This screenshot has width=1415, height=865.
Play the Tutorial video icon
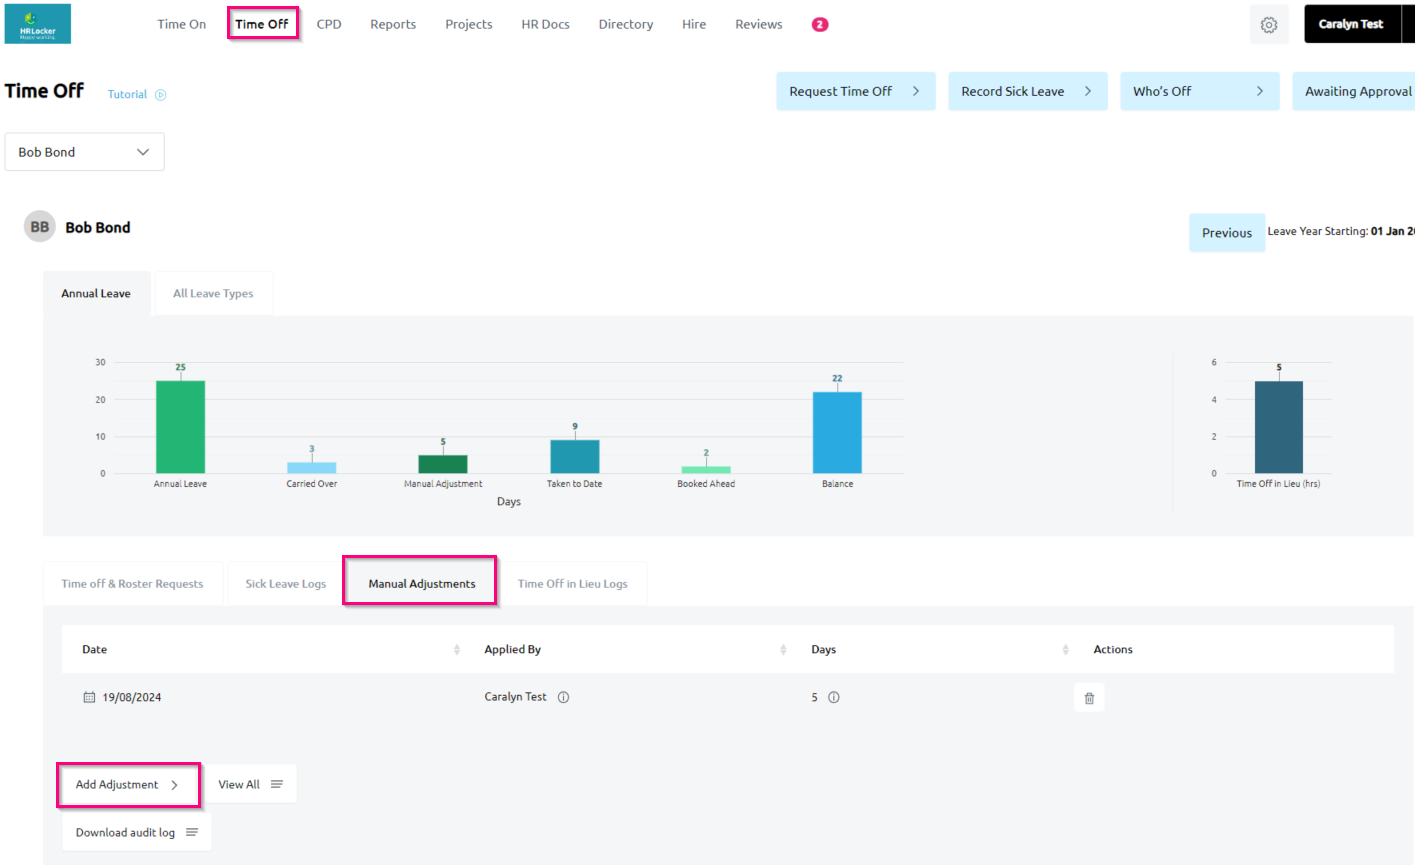point(160,95)
